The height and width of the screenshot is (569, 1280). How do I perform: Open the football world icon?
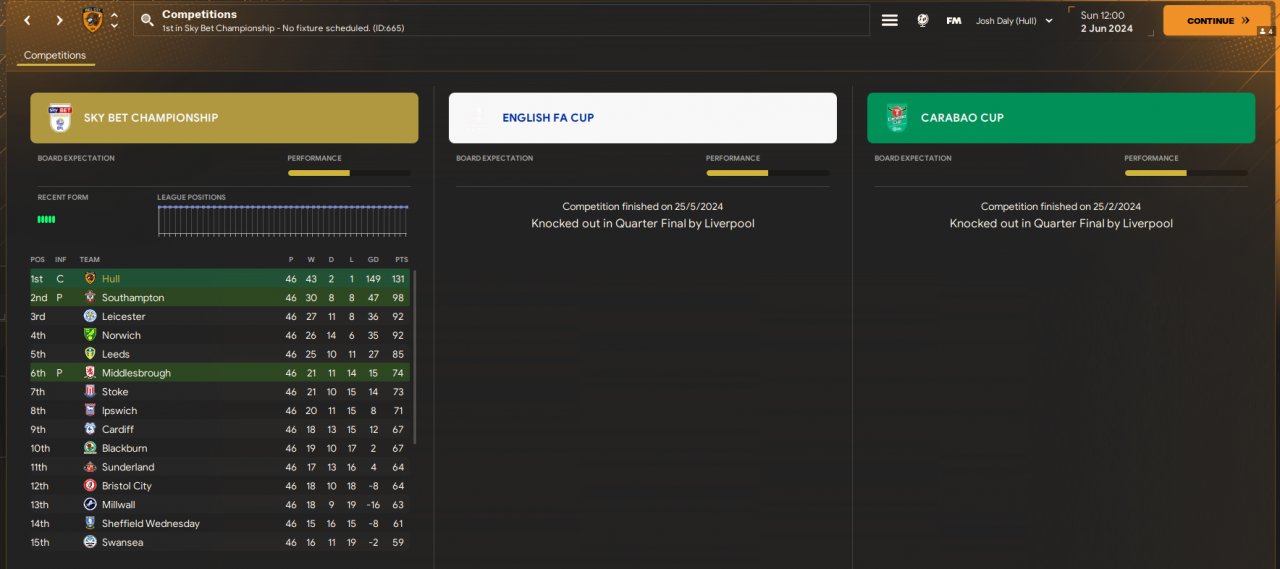coord(922,20)
